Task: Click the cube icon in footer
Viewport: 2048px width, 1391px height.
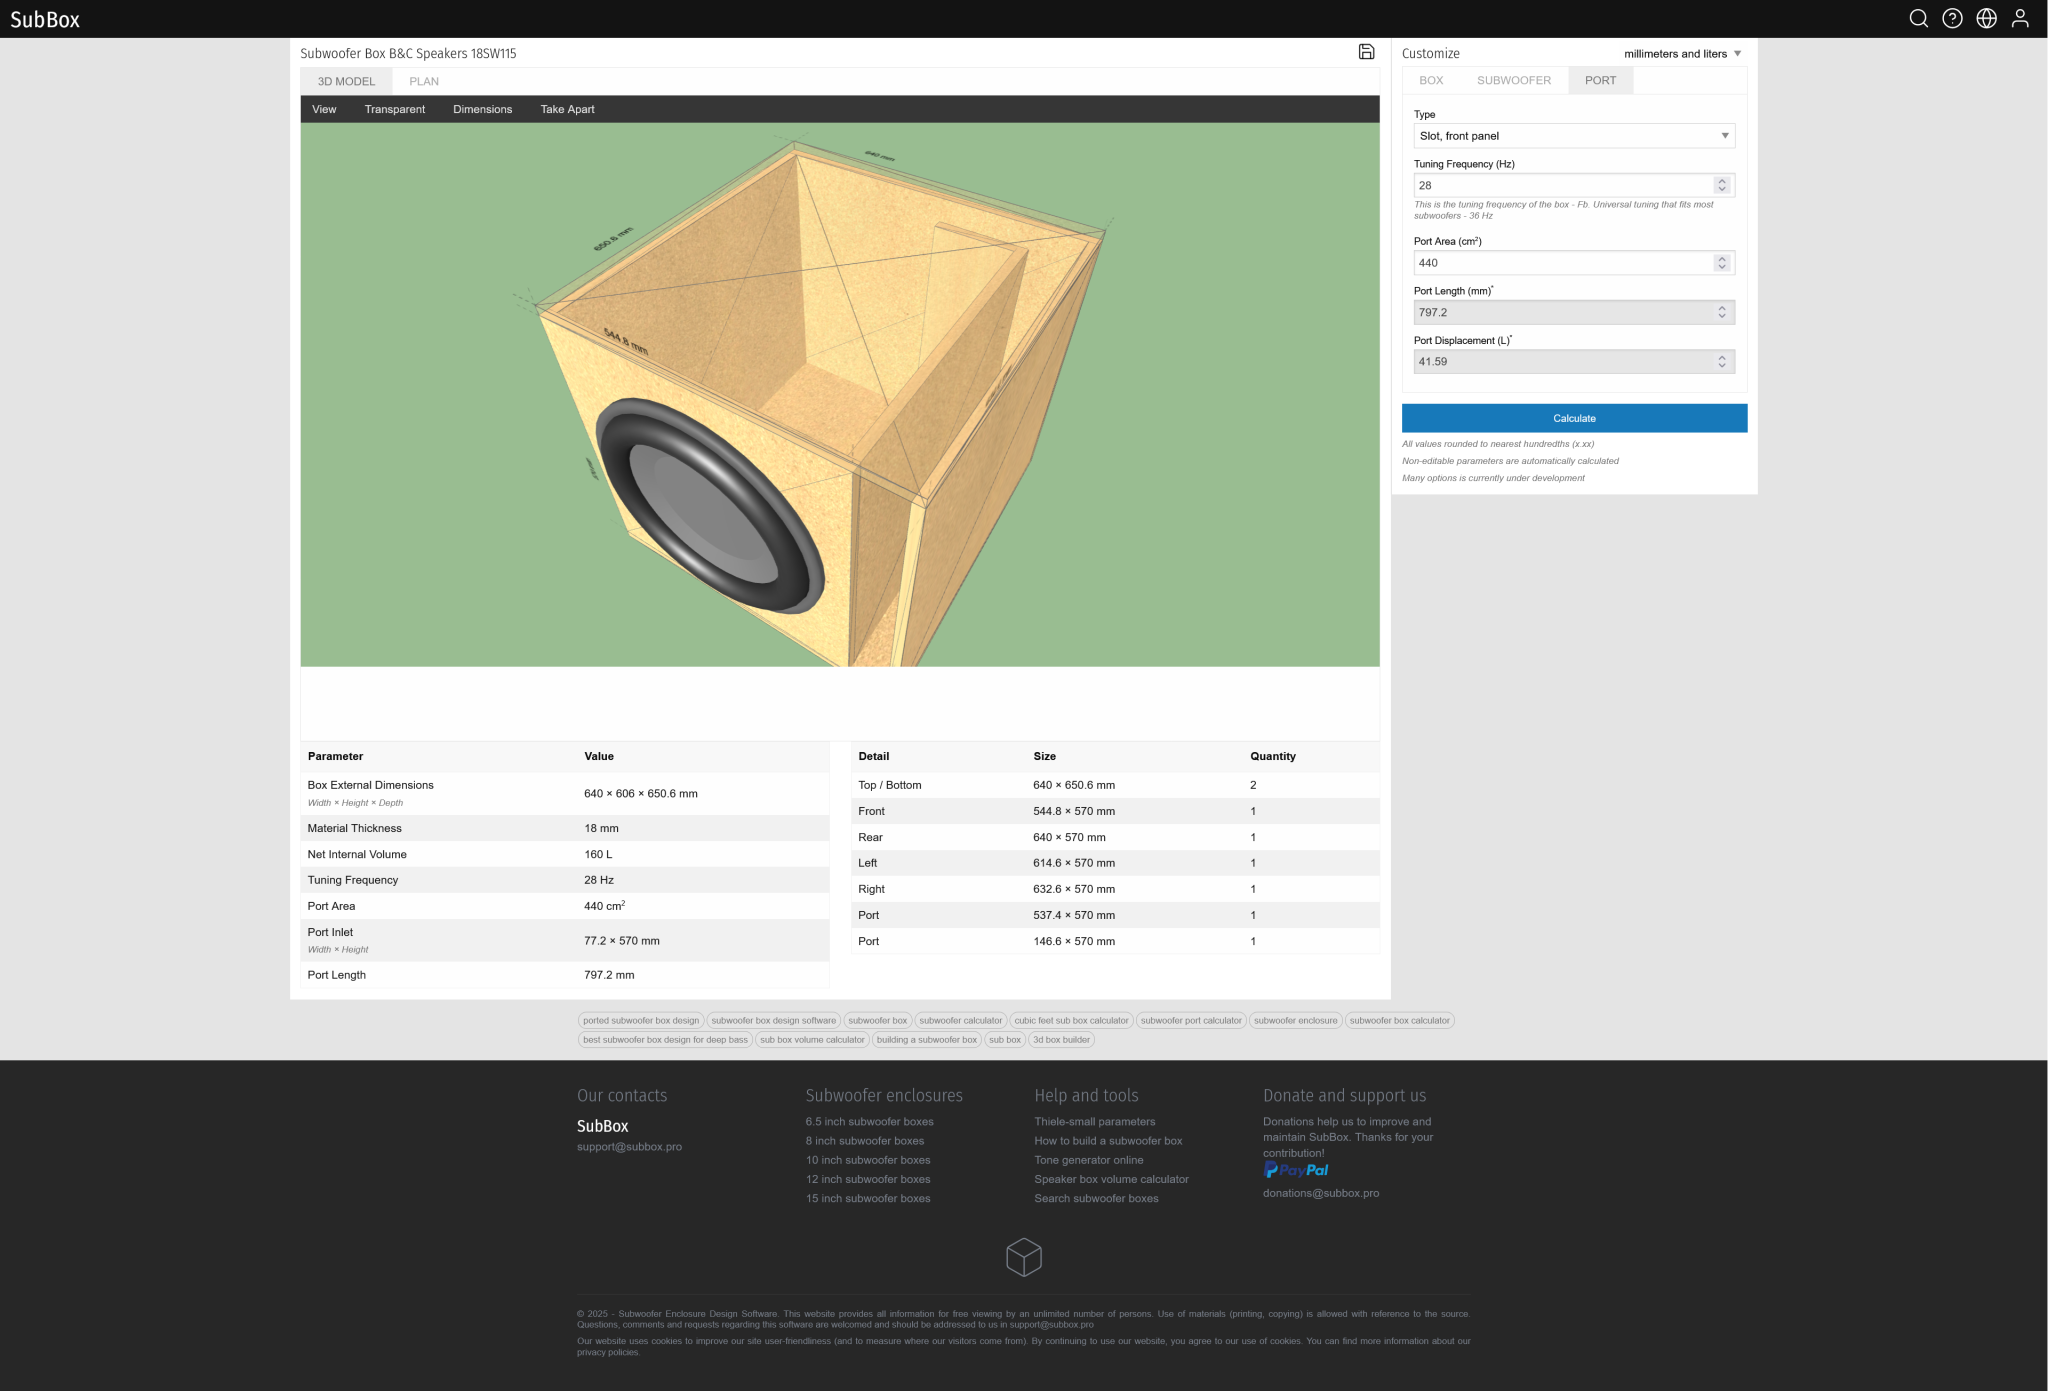Action: (x=1024, y=1257)
